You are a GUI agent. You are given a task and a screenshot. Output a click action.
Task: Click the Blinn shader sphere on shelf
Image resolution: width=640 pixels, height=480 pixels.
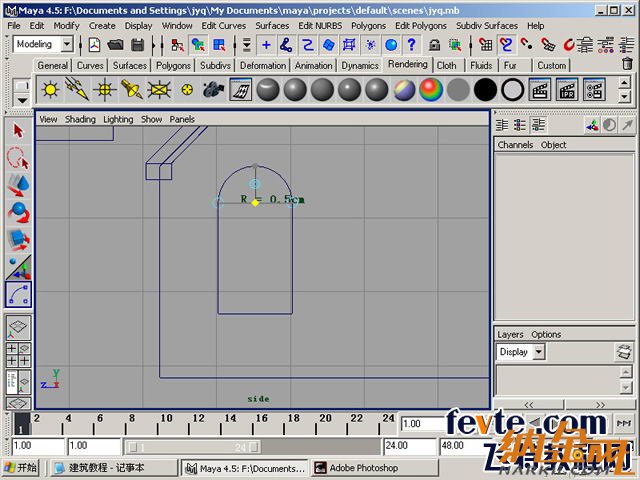click(x=295, y=90)
